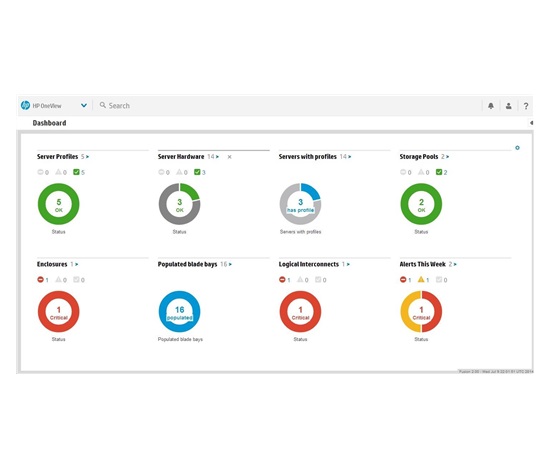The height and width of the screenshot is (468, 550).
Task: Click the Enclosures red 1 Critical donut
Action: click(59, 311)
